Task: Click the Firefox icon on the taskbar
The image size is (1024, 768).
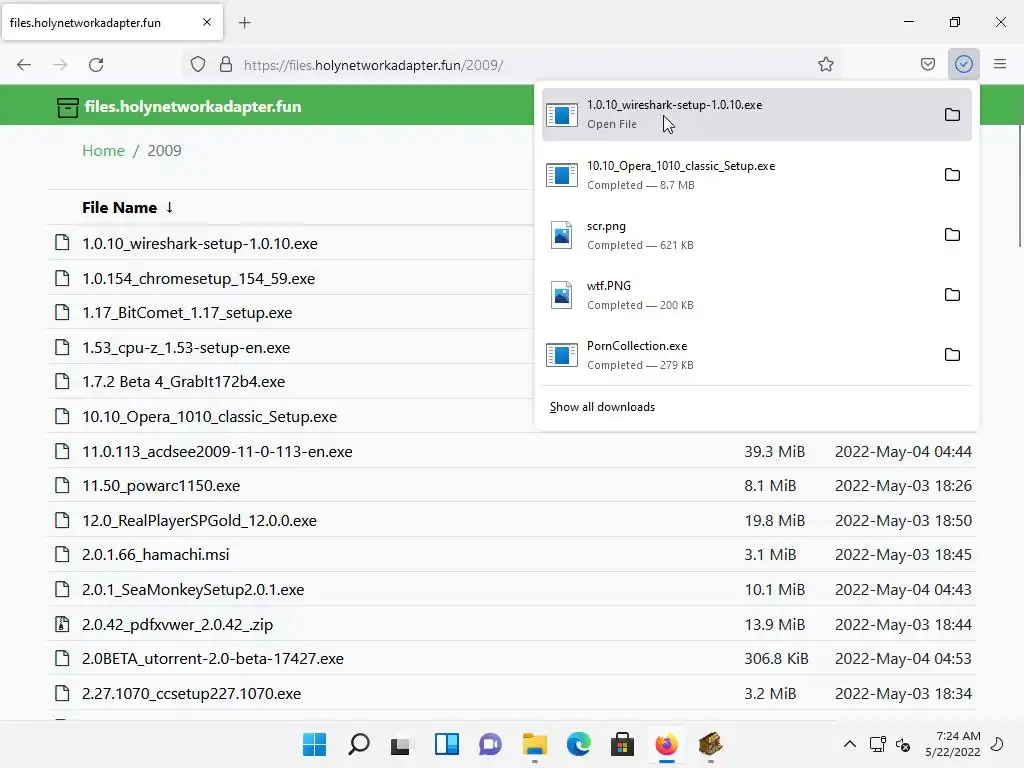Action: click(x=666, y=744)
